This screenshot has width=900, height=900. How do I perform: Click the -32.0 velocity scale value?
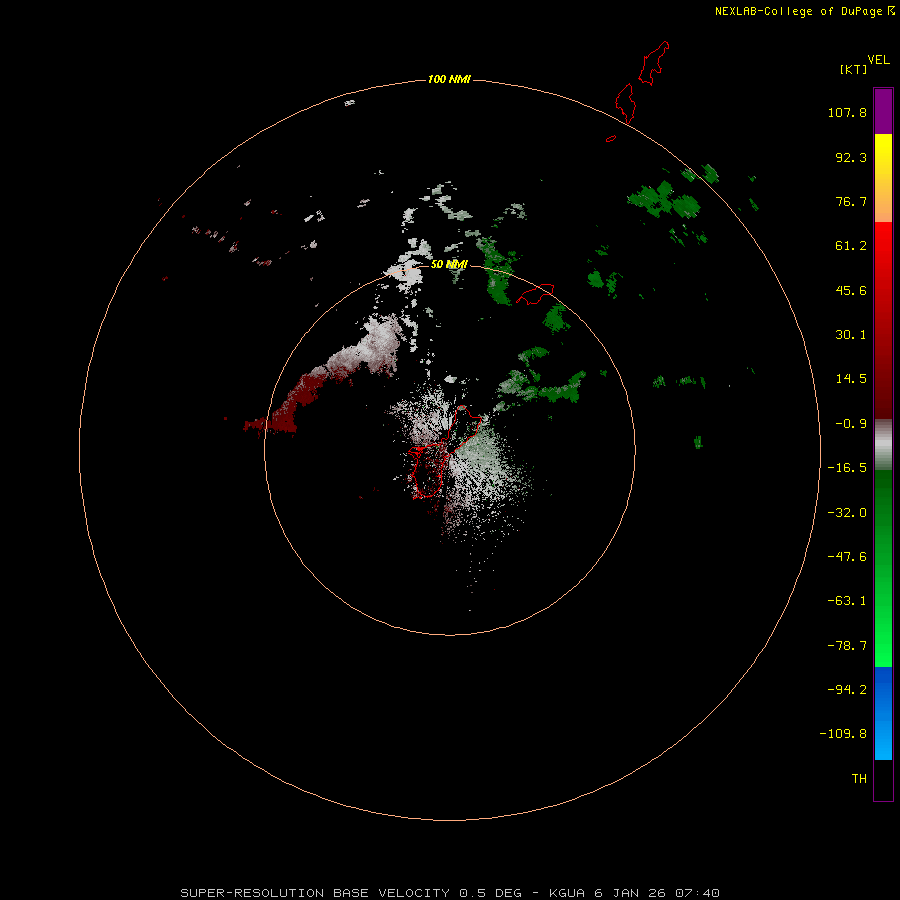click(x=847, y=513)
